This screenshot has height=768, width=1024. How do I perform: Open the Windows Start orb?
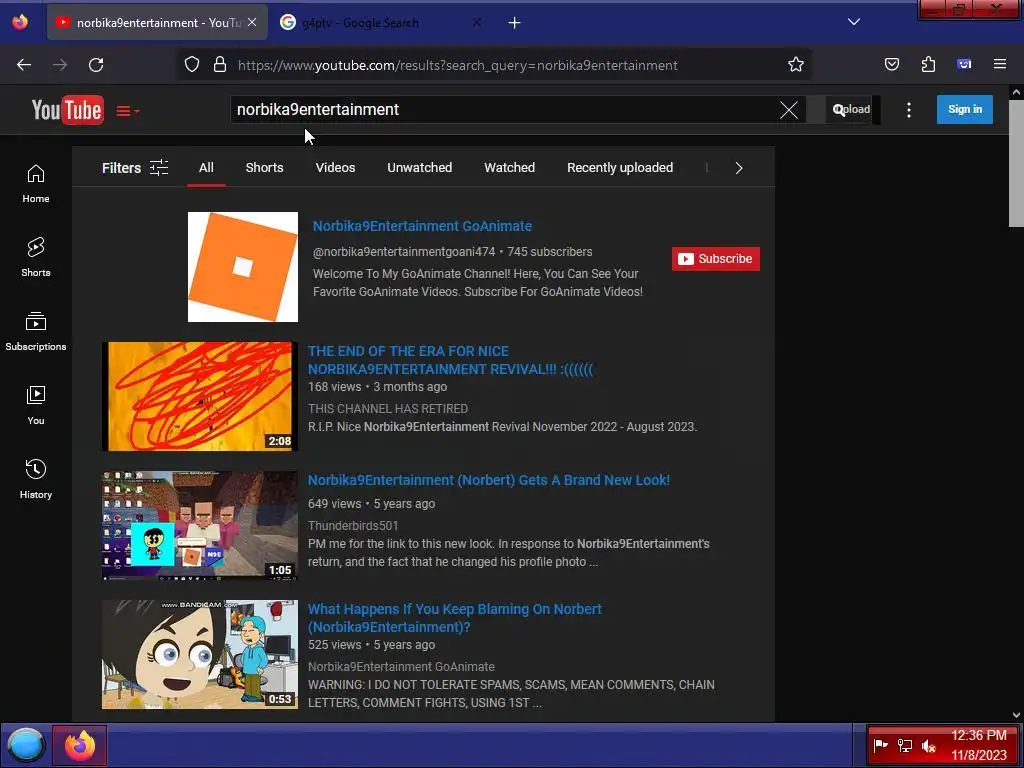[x=26, y=745]
